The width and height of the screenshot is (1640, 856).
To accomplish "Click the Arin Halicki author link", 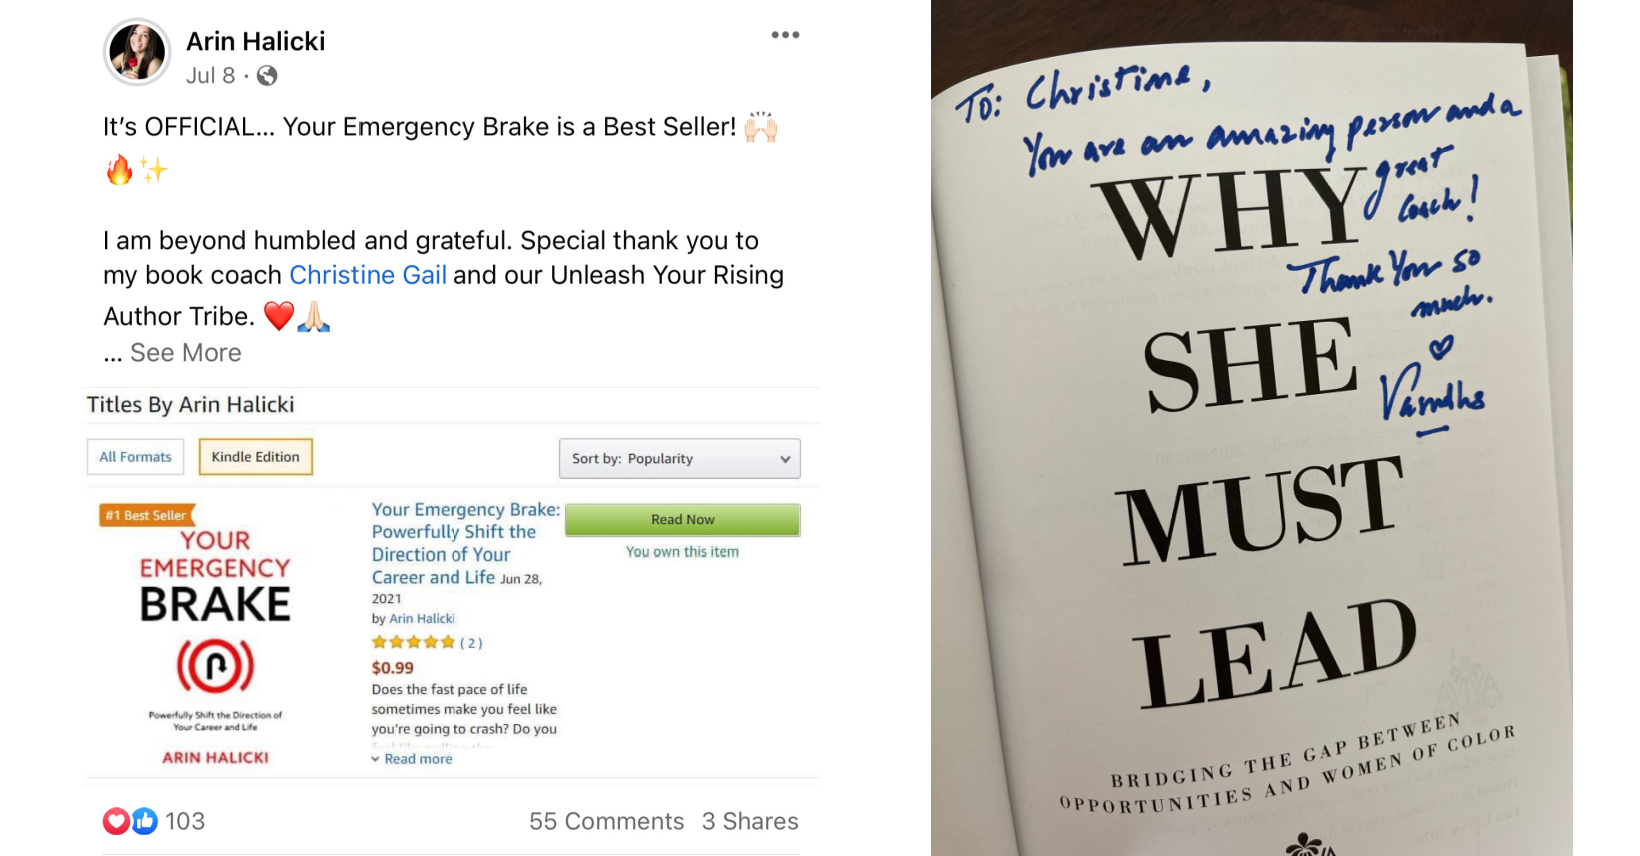I will coord(421,619).
